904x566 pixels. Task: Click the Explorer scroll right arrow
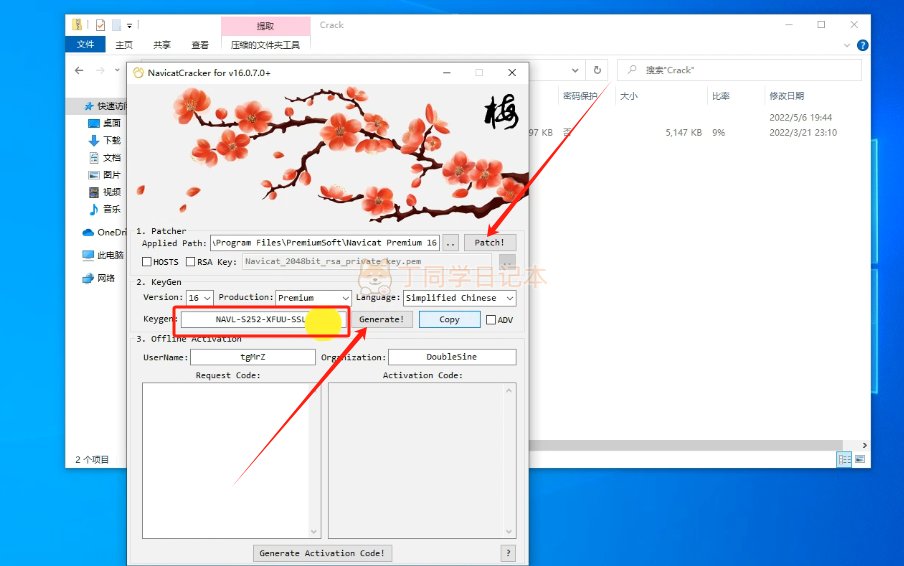coord(864,446)
